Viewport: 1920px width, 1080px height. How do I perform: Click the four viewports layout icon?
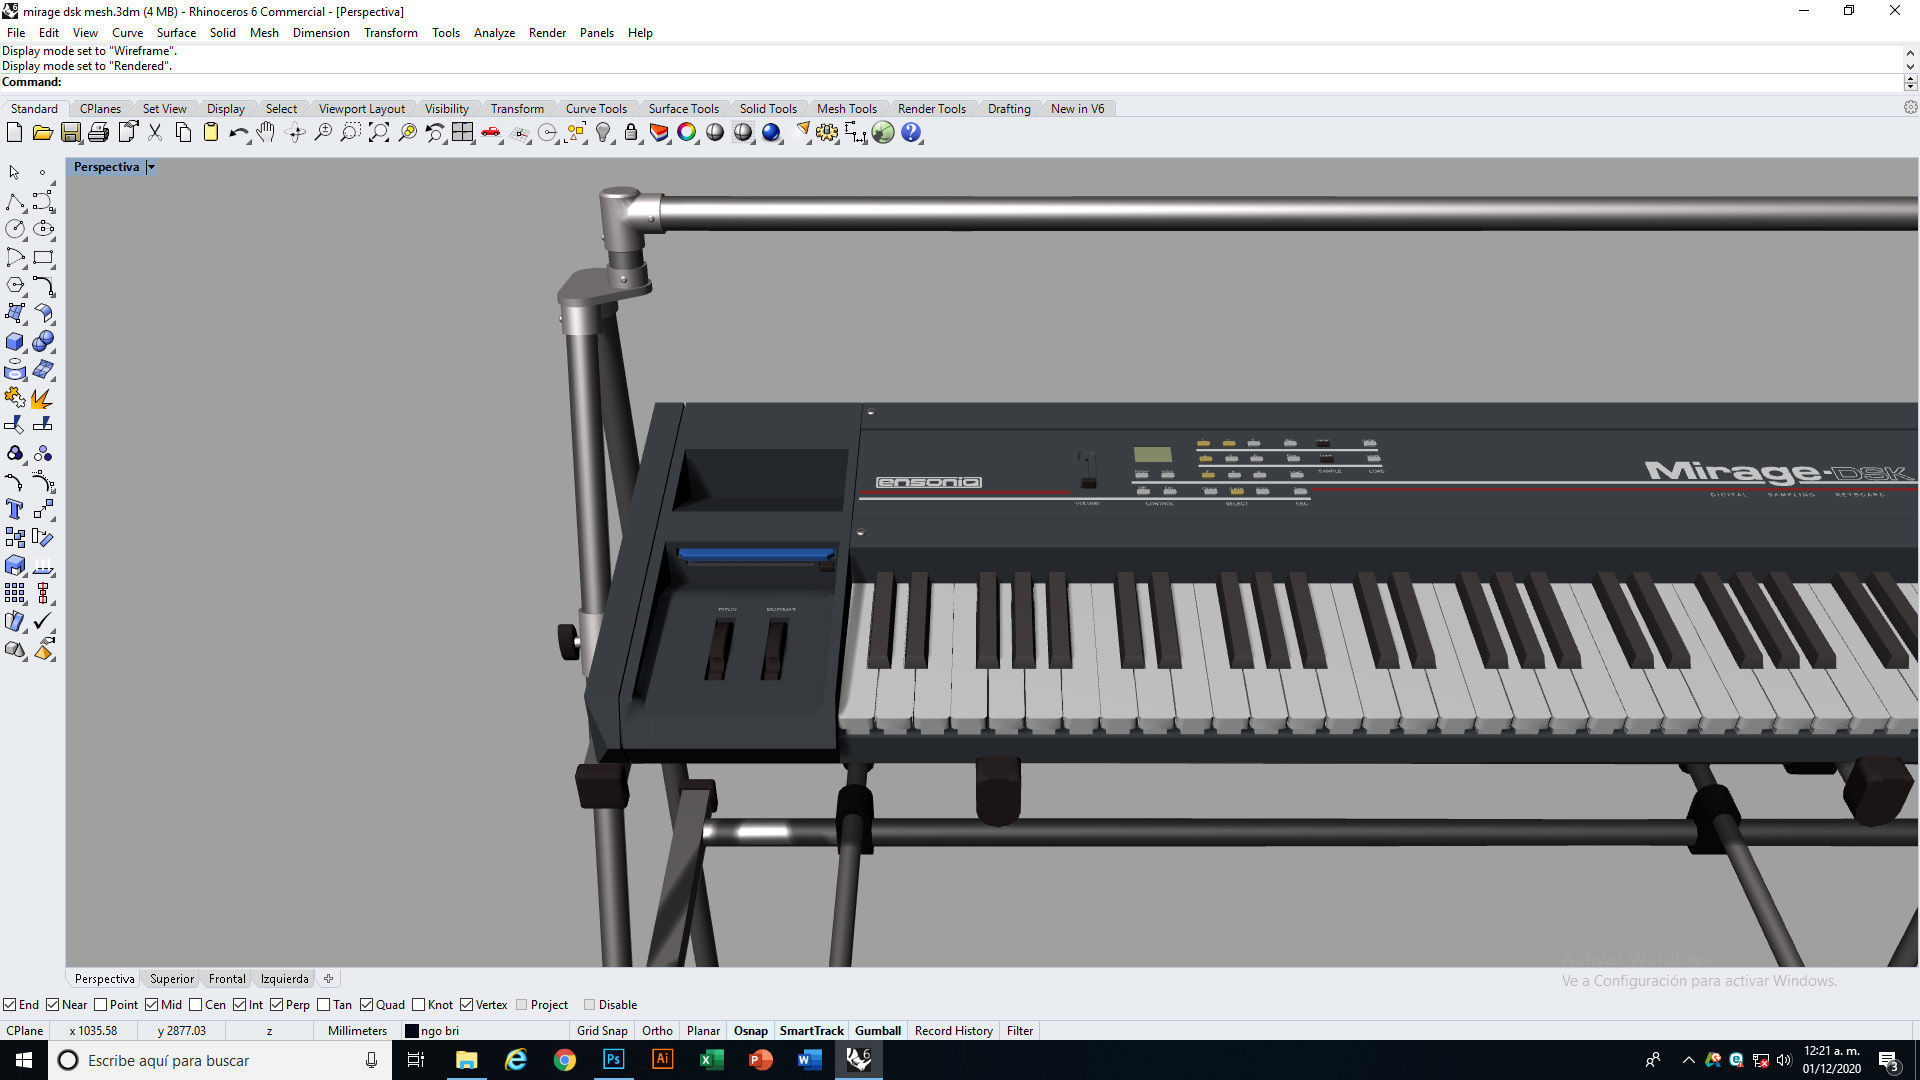462,132
